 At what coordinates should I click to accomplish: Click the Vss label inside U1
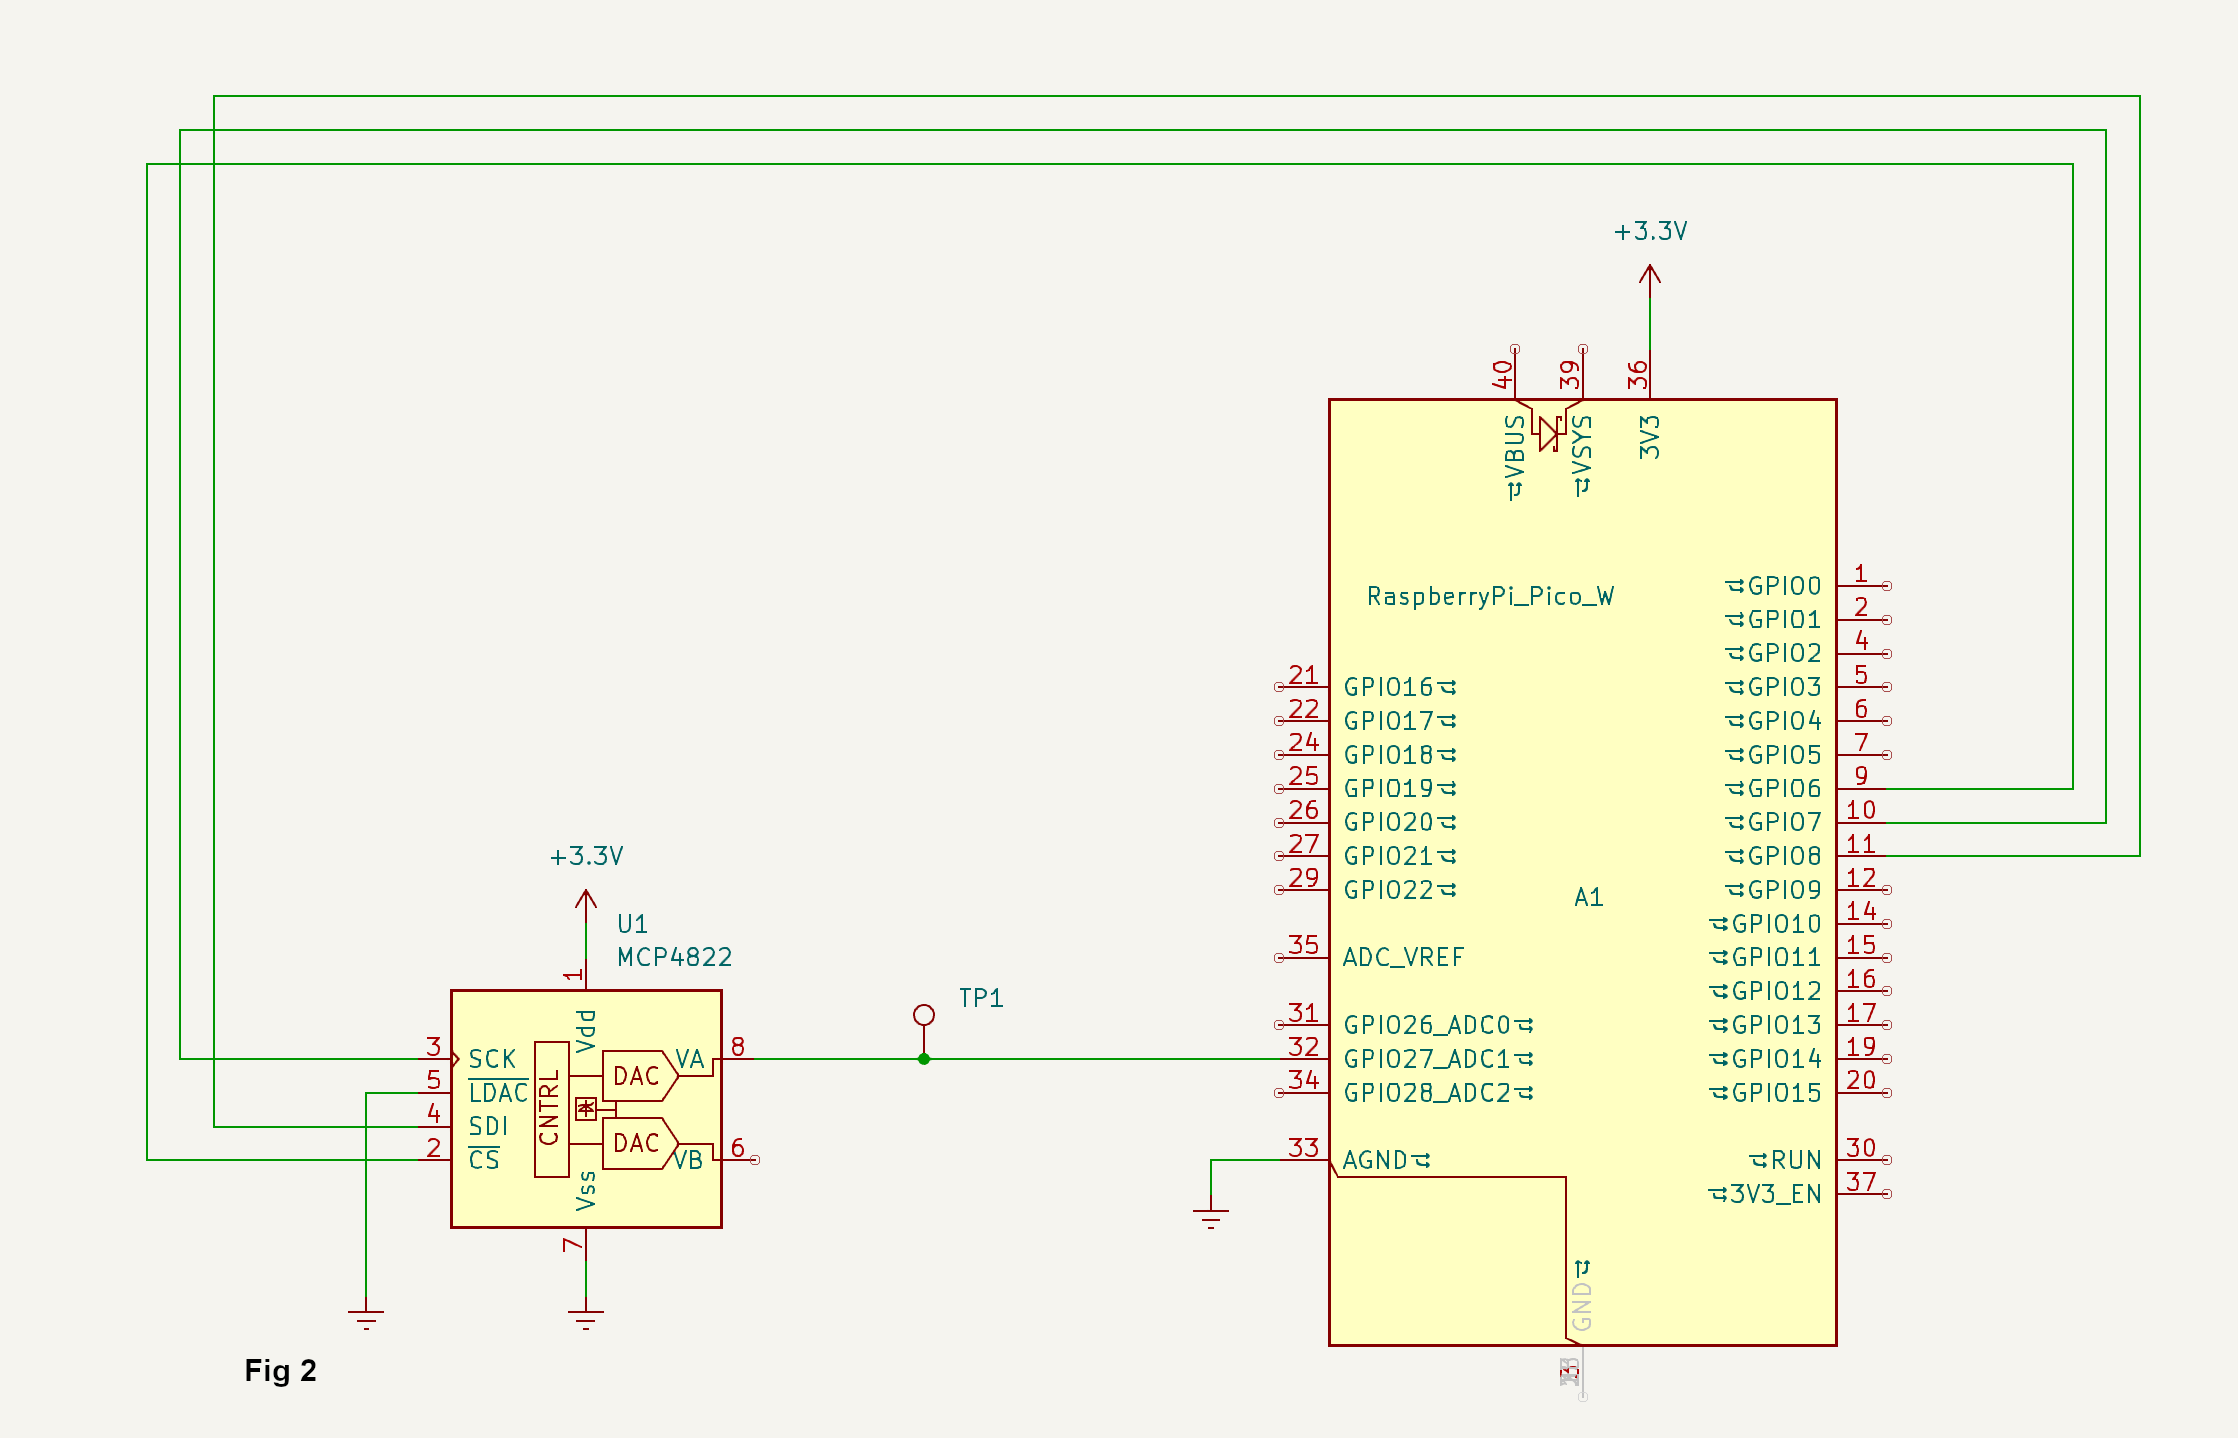click(586, 1191)
